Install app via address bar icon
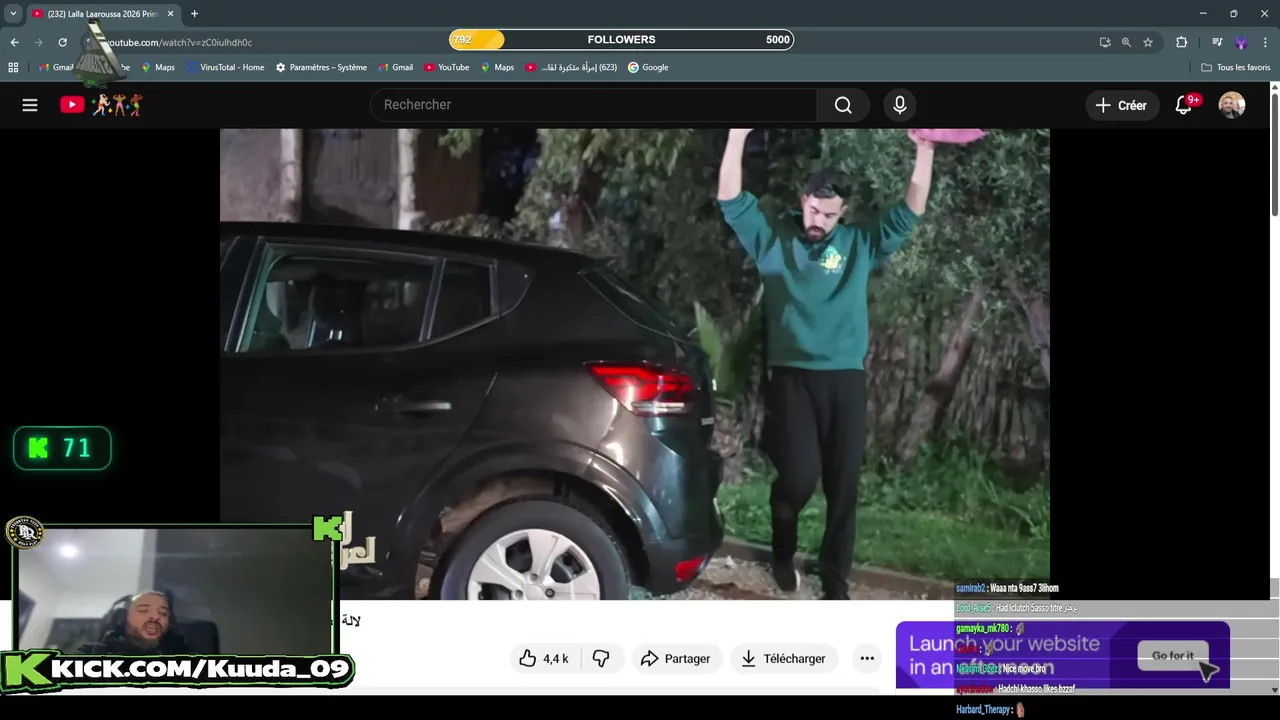 click(x=1105, y=42)
